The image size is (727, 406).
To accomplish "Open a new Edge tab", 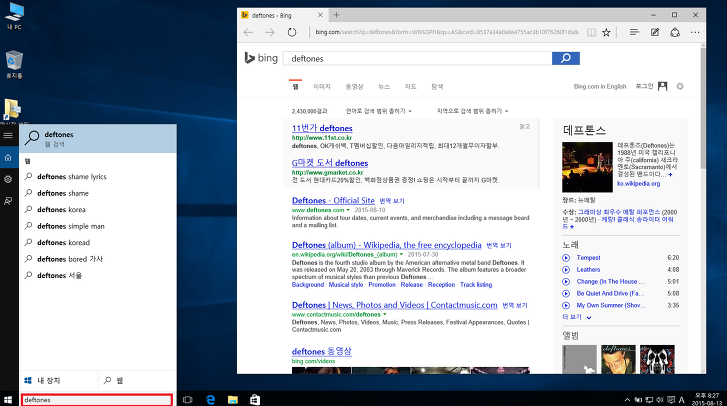I will [336, 15].
